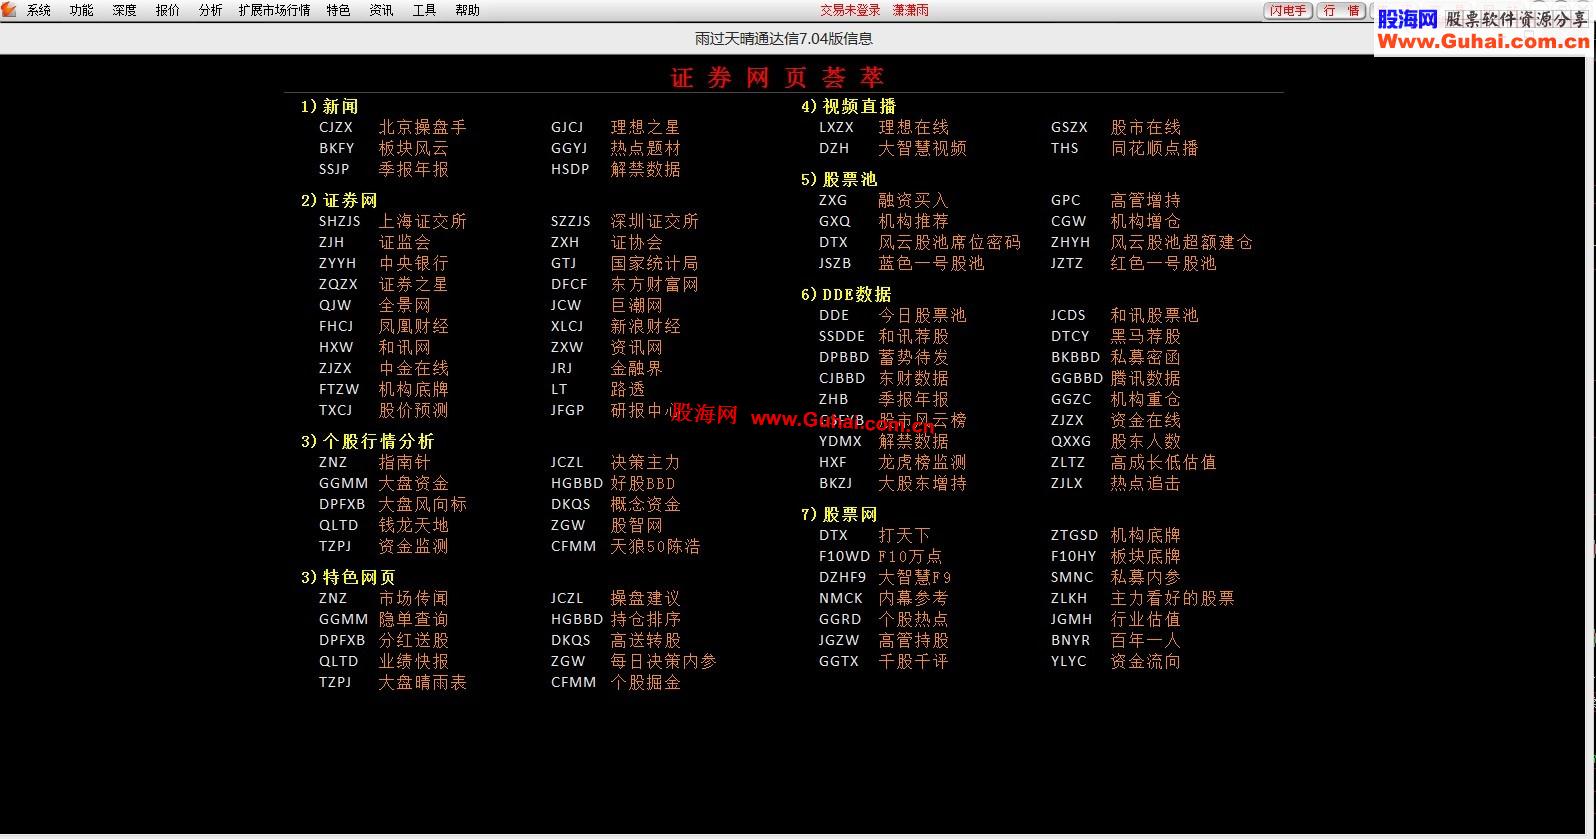Open the 隐单查询 link
1596x839 pixels.
tap(414, 619)
